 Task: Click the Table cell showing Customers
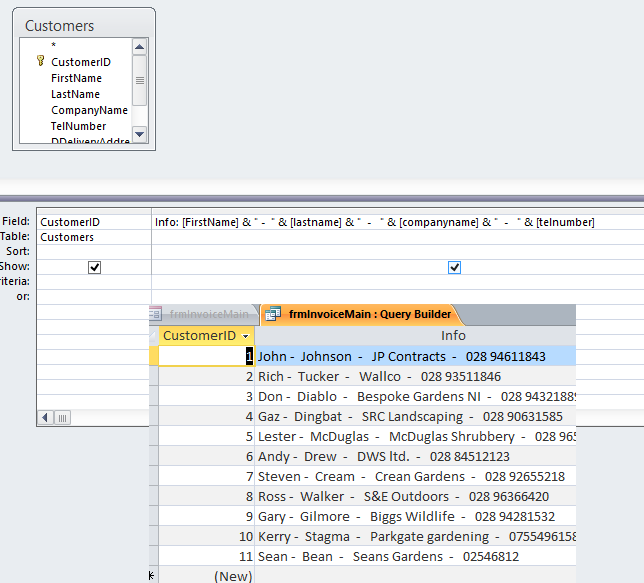[x=94, y=237]
